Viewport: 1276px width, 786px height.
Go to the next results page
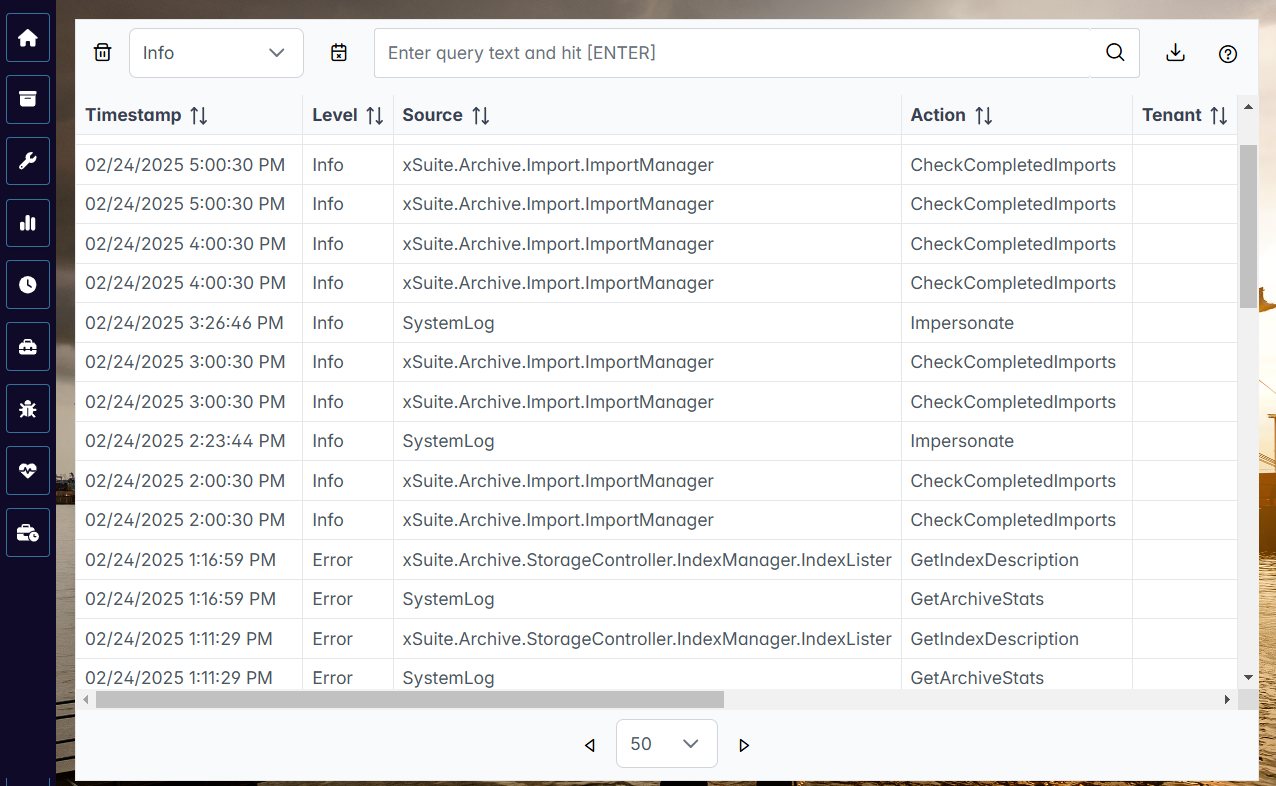743,745
